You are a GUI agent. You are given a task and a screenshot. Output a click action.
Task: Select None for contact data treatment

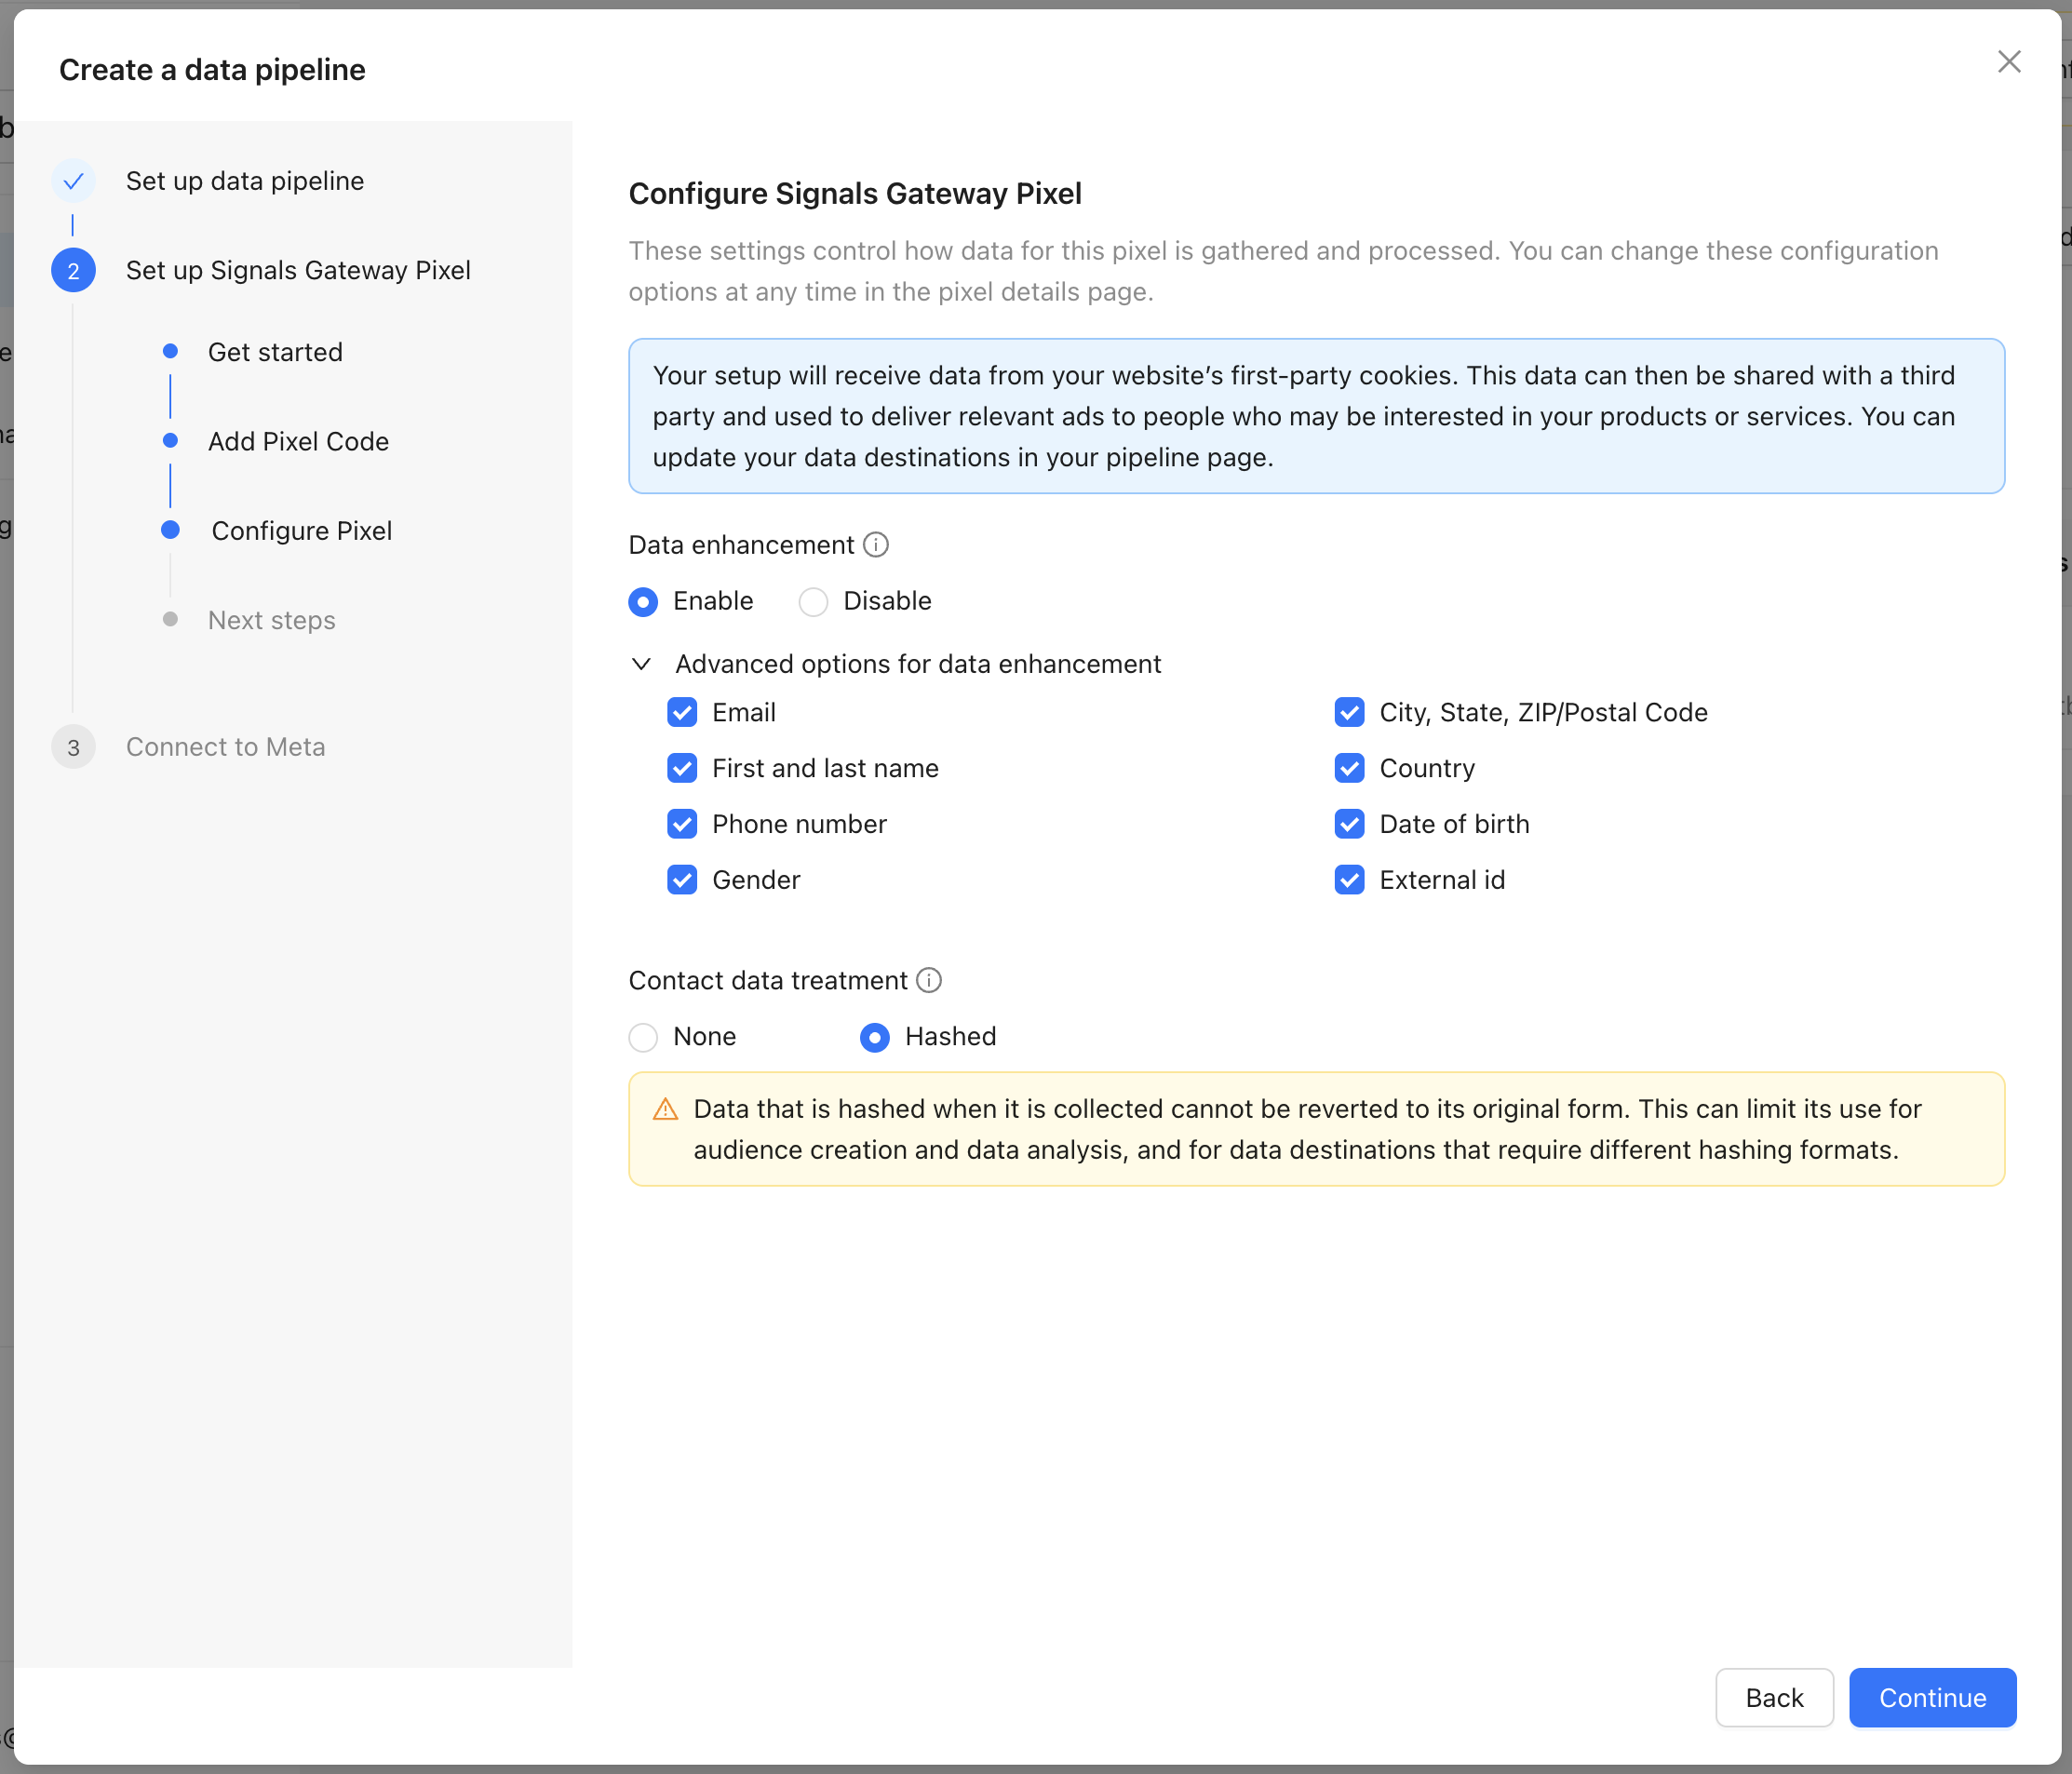coord(643,1037)
